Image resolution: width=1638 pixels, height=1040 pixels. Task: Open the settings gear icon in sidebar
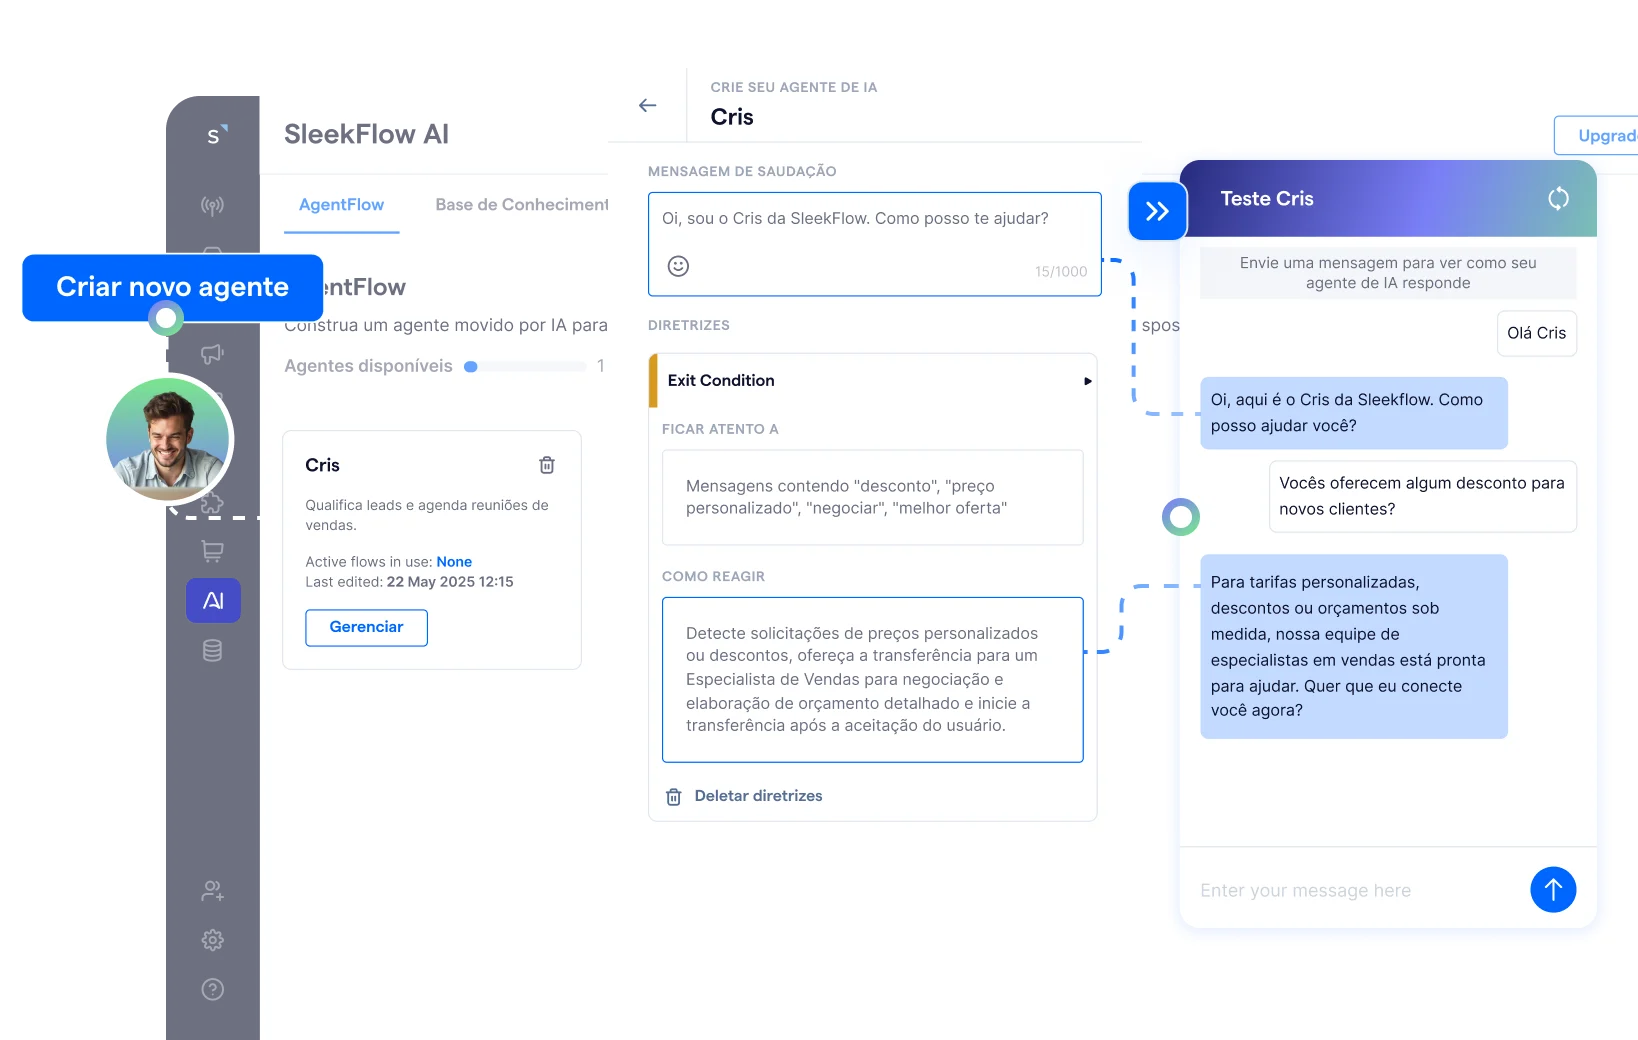pyautogui.click(x=212, y=940)
